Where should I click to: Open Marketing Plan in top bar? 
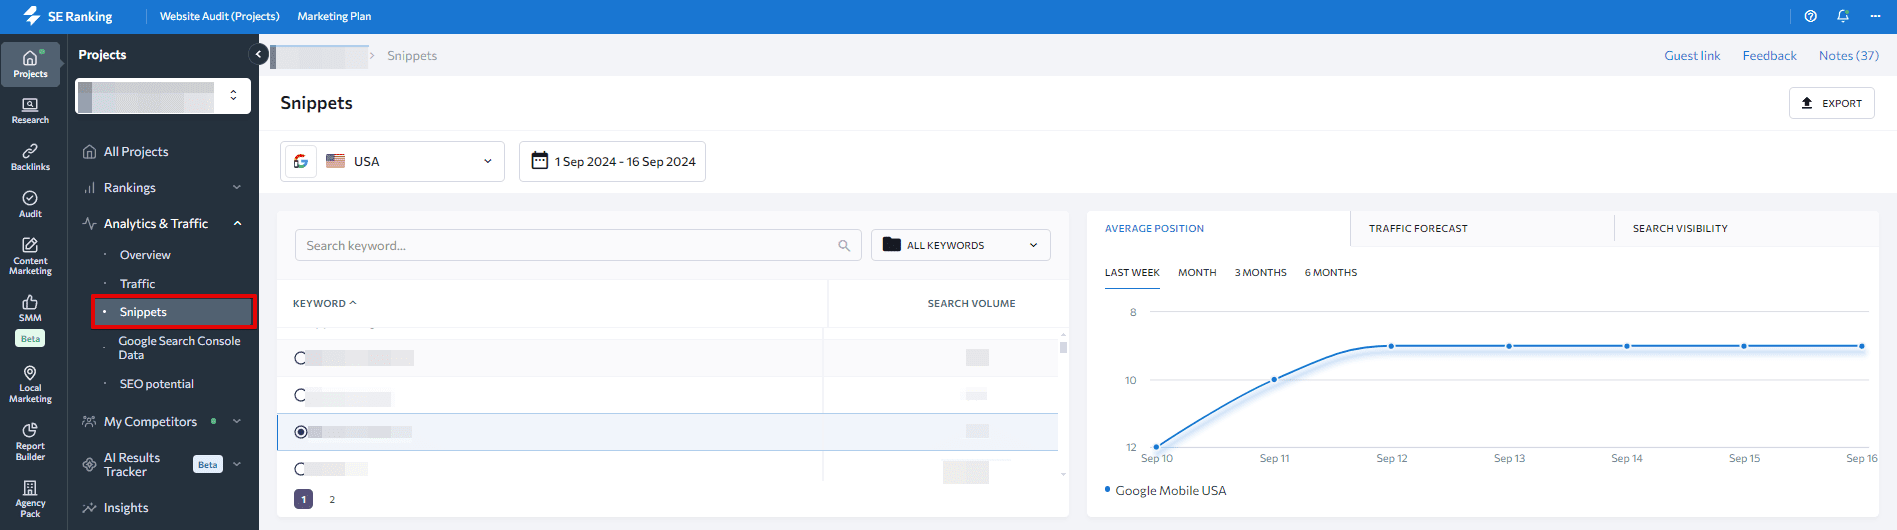(x=334, y=16)
